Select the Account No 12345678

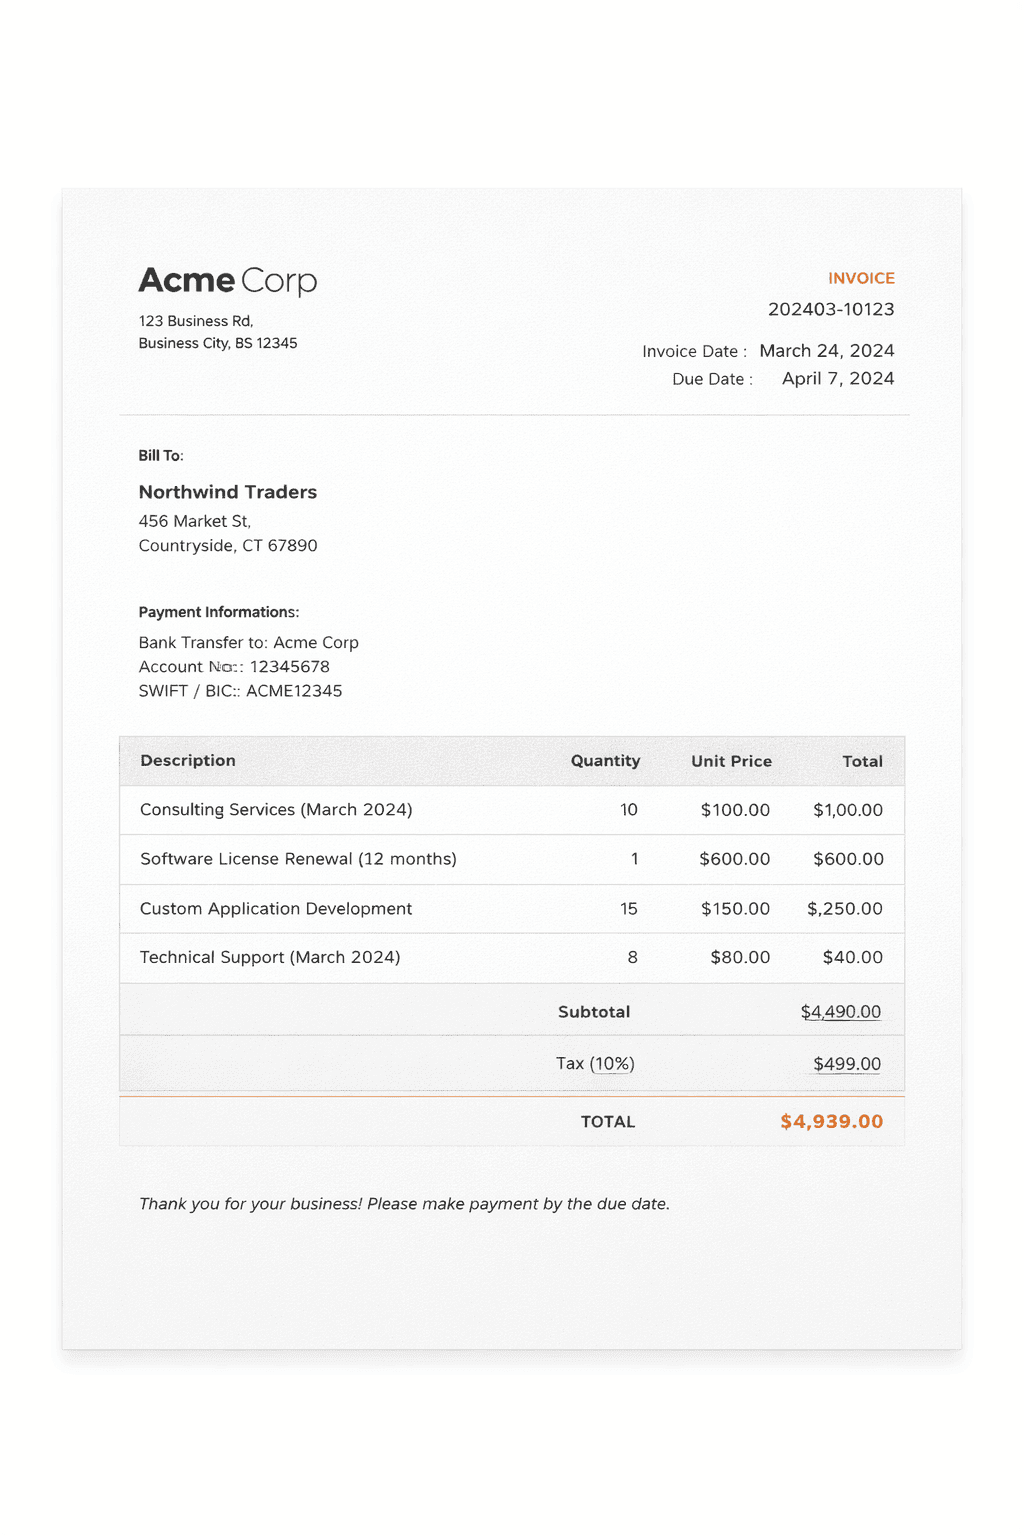coord(234,666)
